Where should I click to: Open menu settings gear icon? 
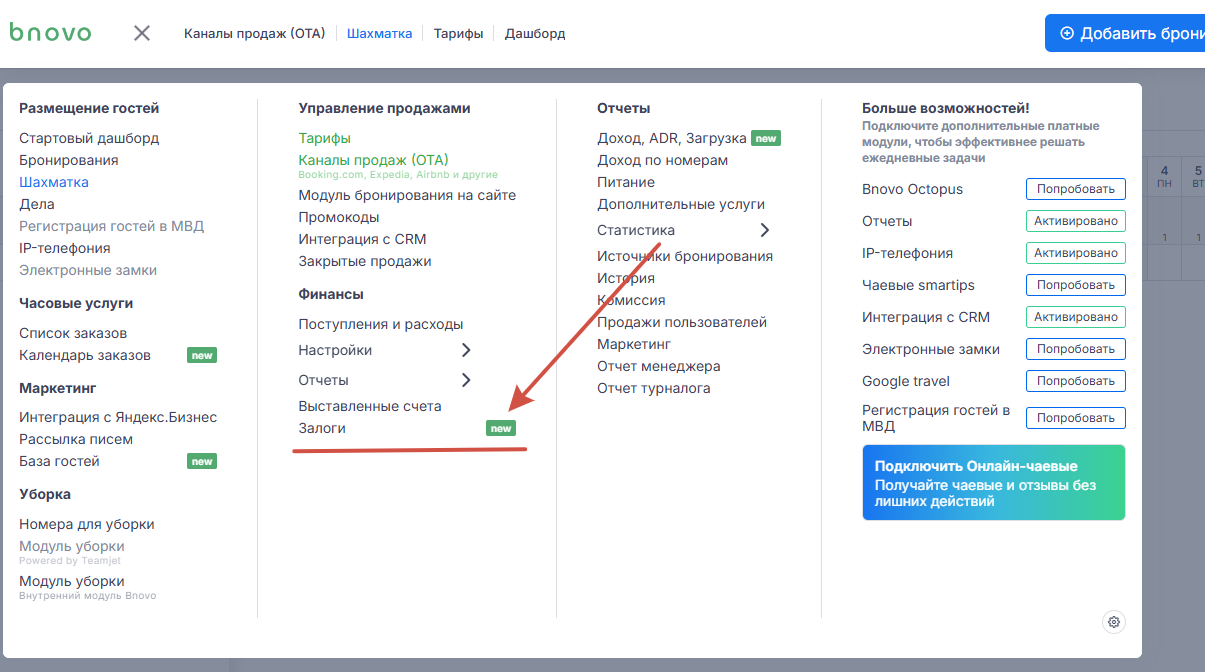pyautogui.click(x=1114, y=622)
